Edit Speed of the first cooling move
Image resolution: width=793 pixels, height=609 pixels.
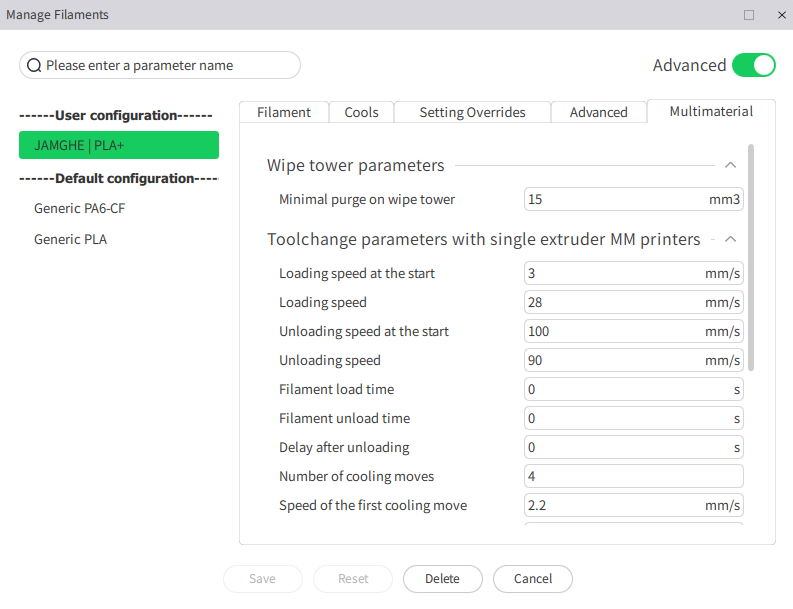(x=634, y=505)
